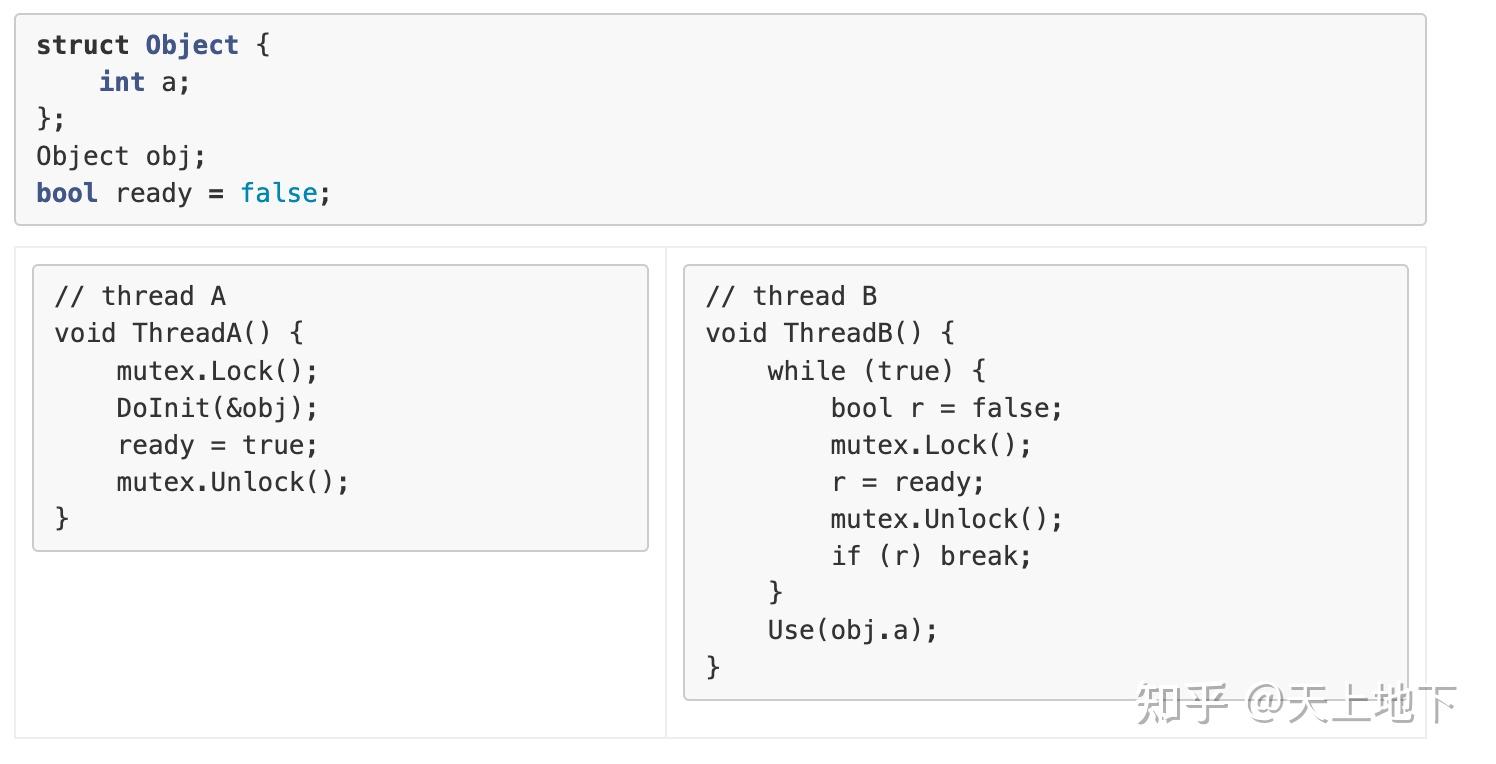The height and width of the screenshot is (764, 1496).
Task: Click the 'int a;' member declaration
Action: coord(144,82)
